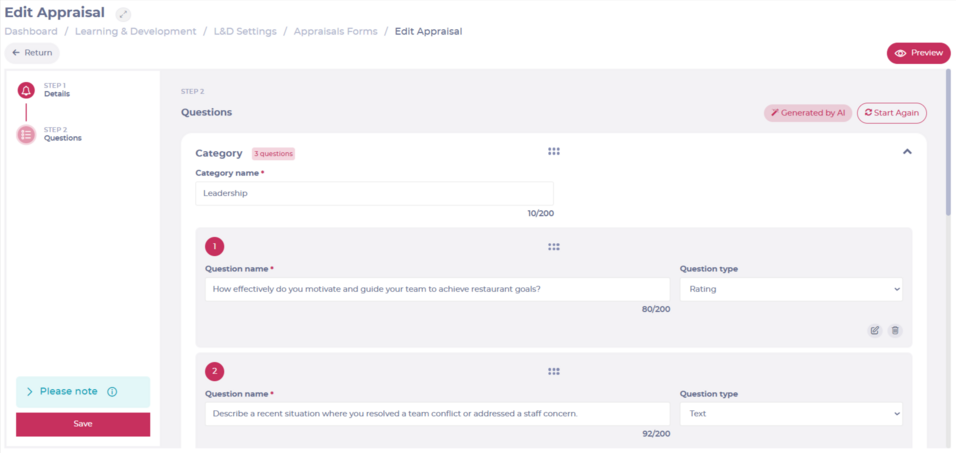Image resolution: width=956 pixels, height=453 pixels.
Task: Click the Step 2 Questions list icon
Action: coord(27,134)
